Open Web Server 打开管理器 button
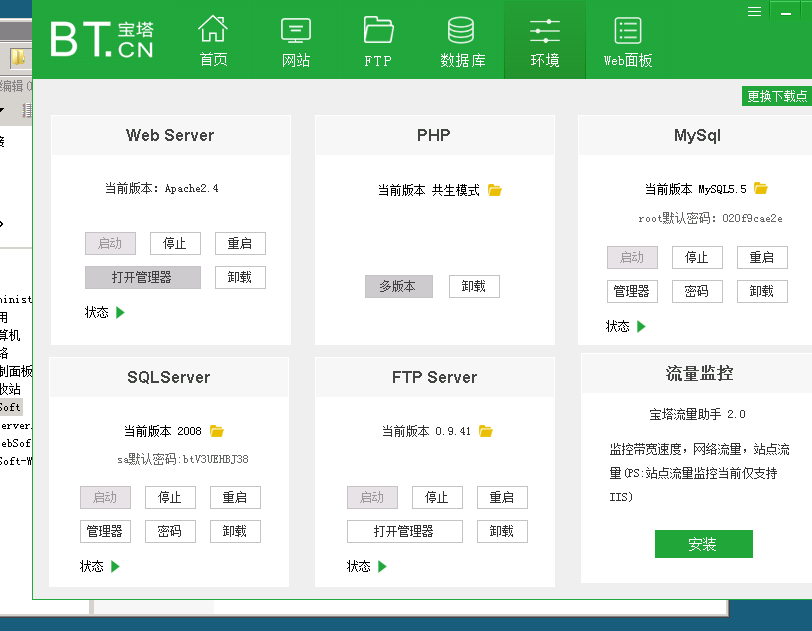Viewport: 812px width, 631px height. (x=142, y=277)
